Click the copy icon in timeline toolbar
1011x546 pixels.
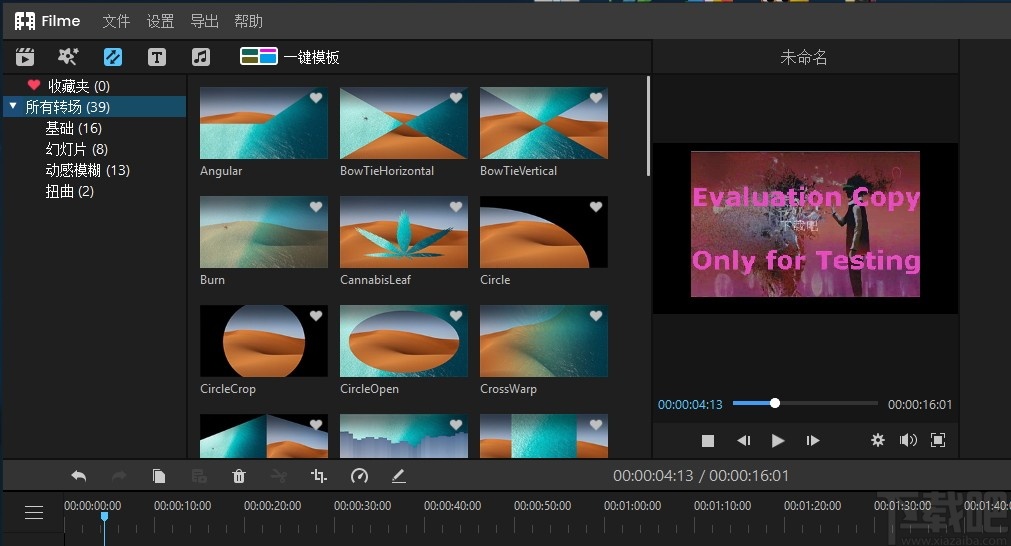pyautogui.click(x=159, y=476)
